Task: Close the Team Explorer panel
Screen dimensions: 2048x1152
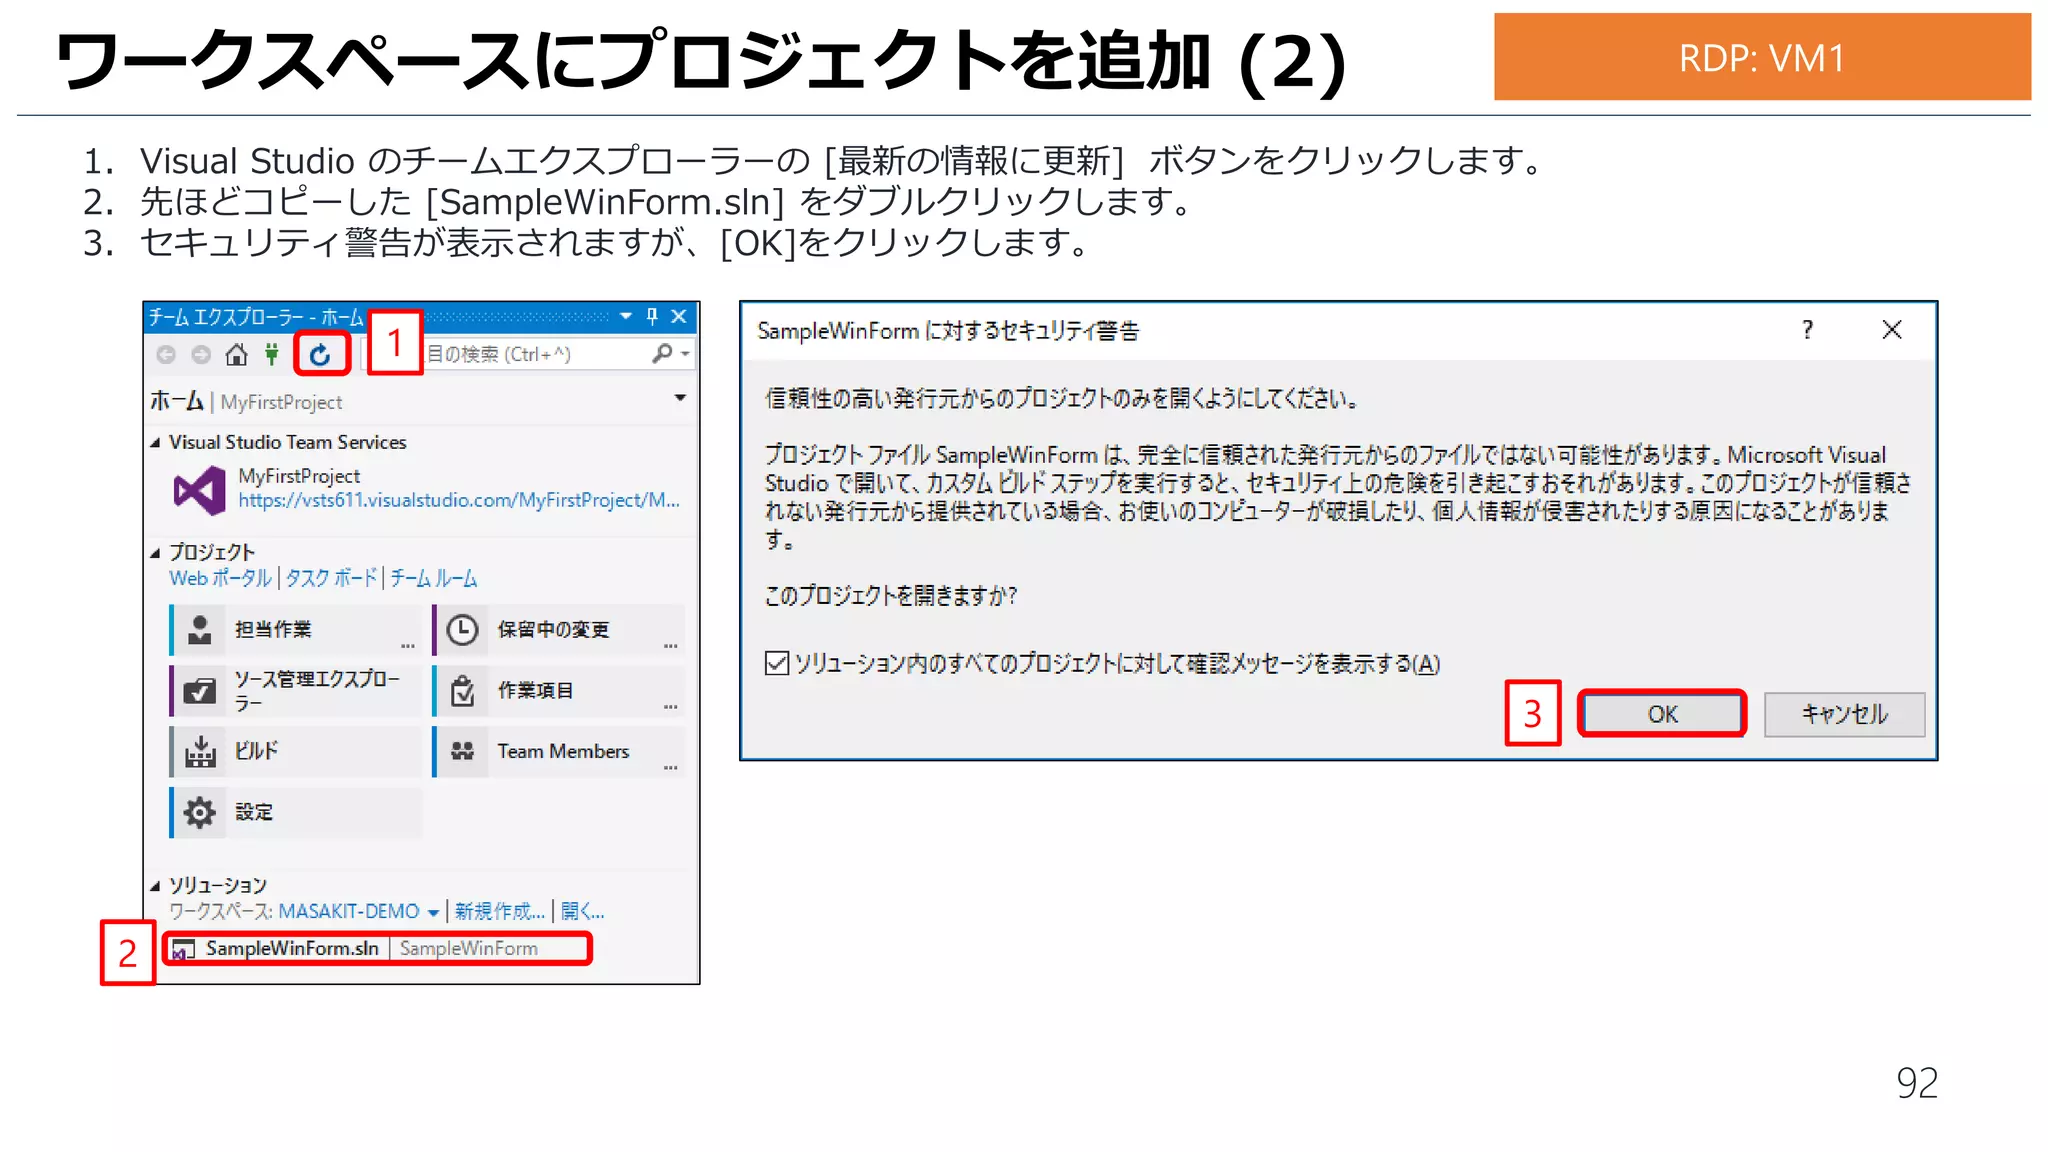Action: pyautogui.click(x=679, y=316)
